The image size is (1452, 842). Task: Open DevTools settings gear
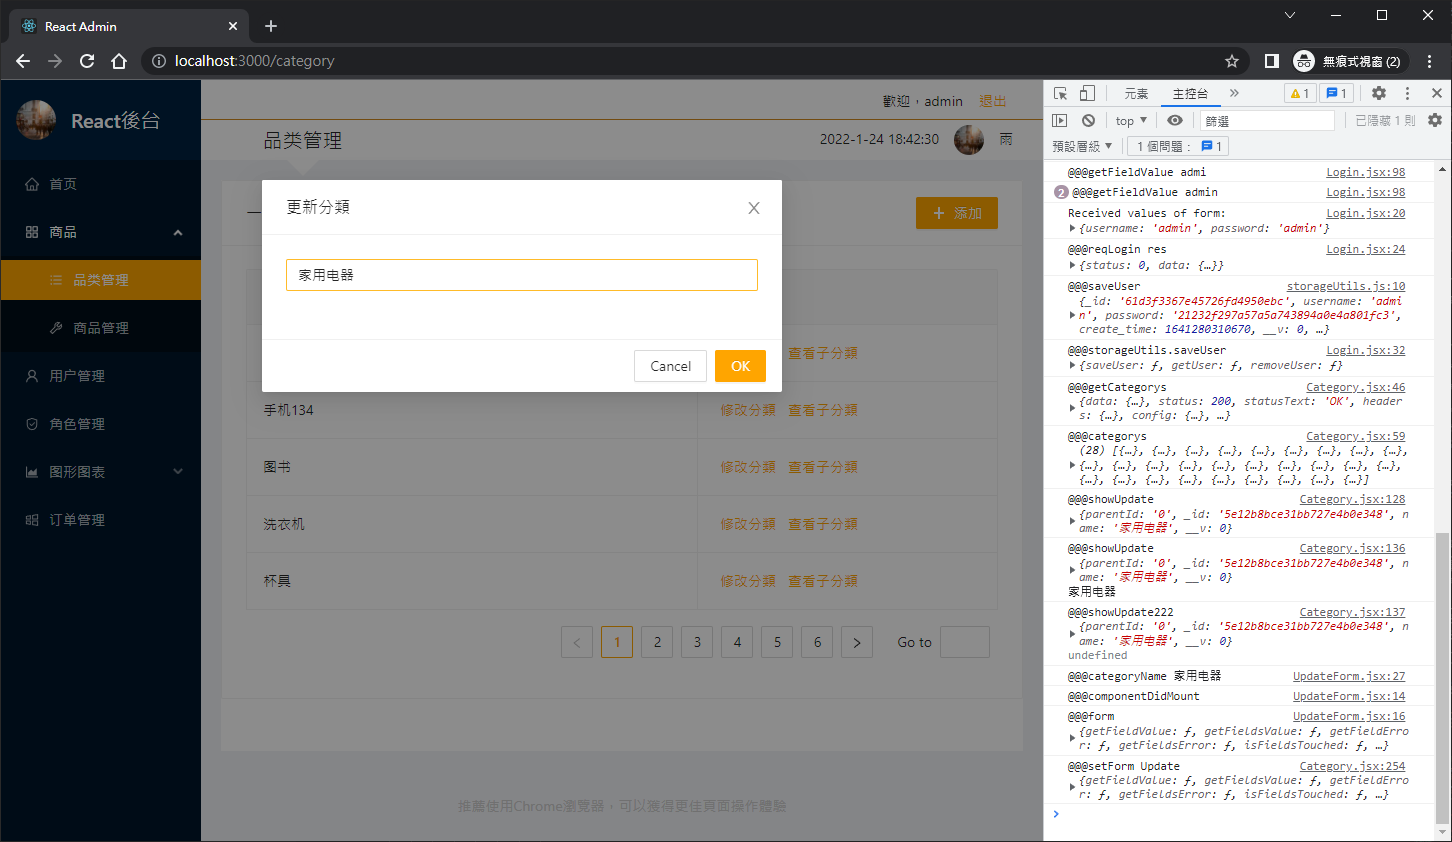click(x=1379, y=93)
